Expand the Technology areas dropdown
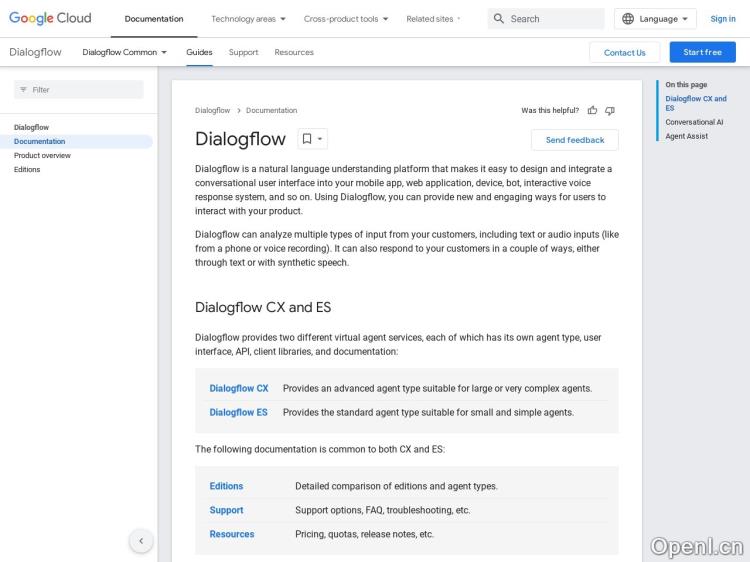750x562 pixels. click(248, 19)
